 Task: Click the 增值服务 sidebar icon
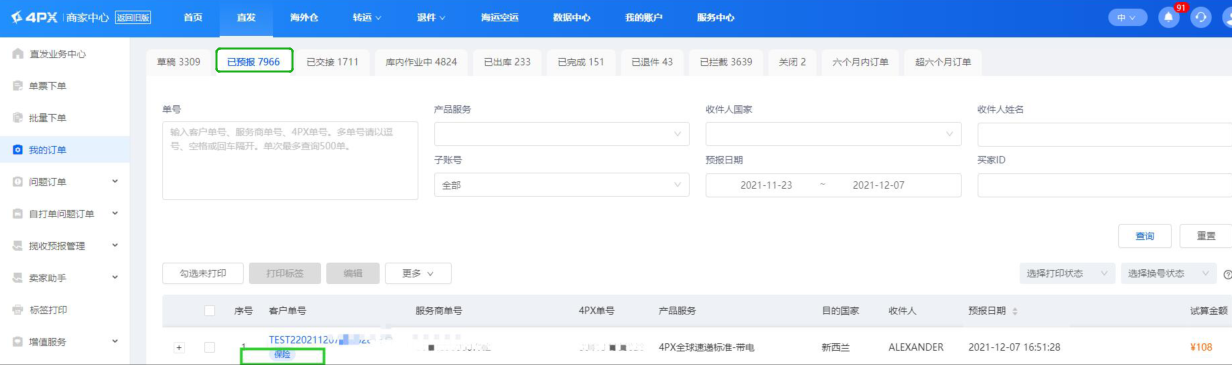(17, 342)
